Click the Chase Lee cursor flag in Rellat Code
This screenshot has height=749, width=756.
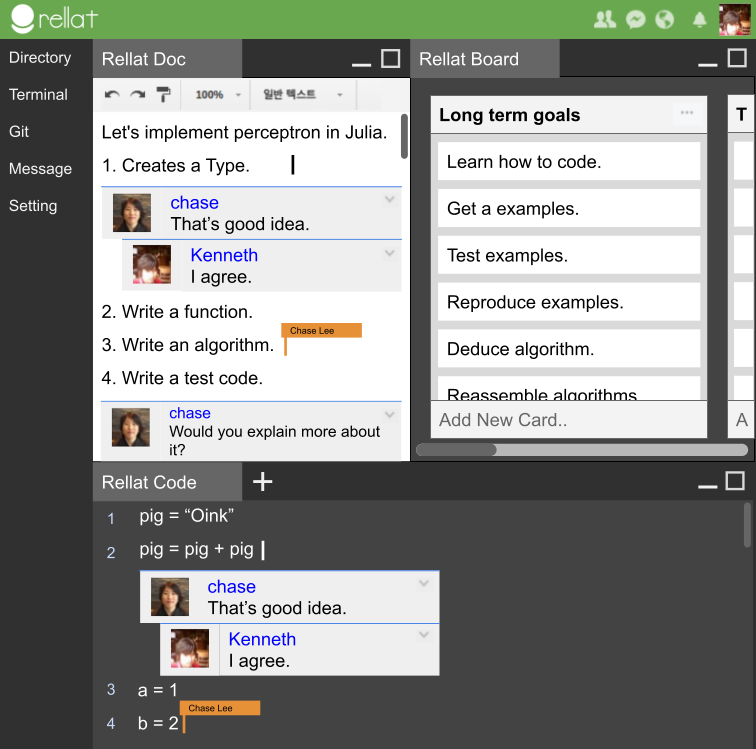(220, 708)
